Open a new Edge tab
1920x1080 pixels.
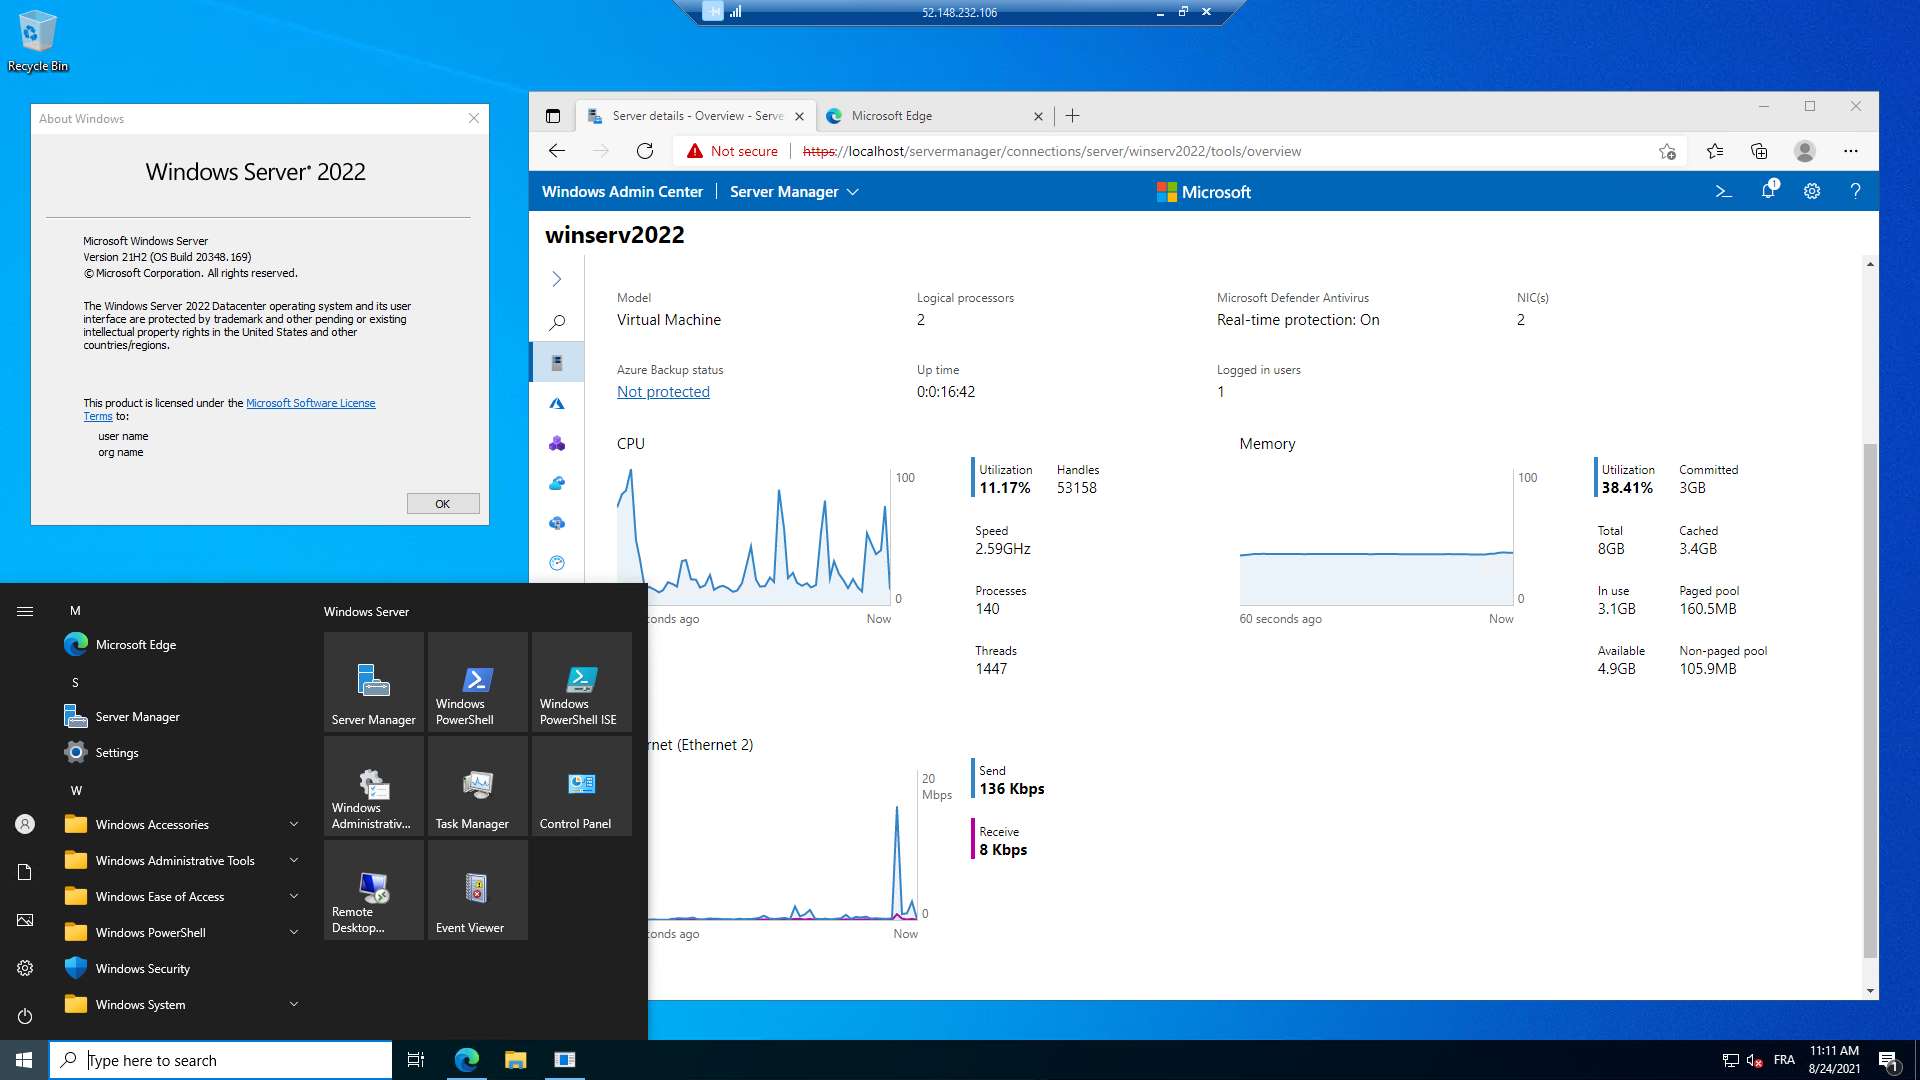(x=1072, y=116)
